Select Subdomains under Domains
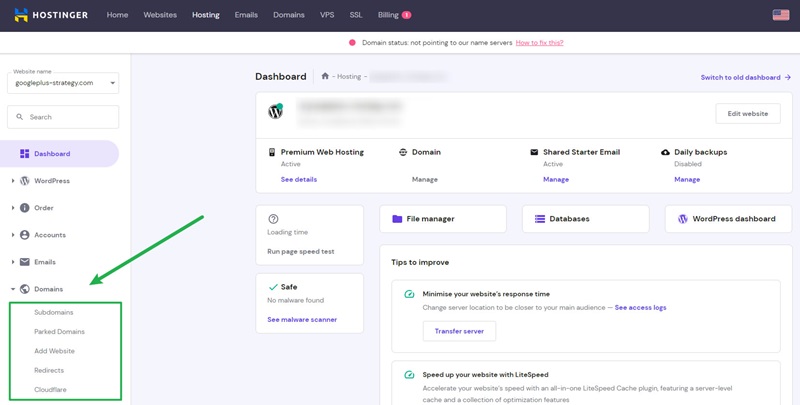Screen dimensions: 800x405 (x=54, y=312)
